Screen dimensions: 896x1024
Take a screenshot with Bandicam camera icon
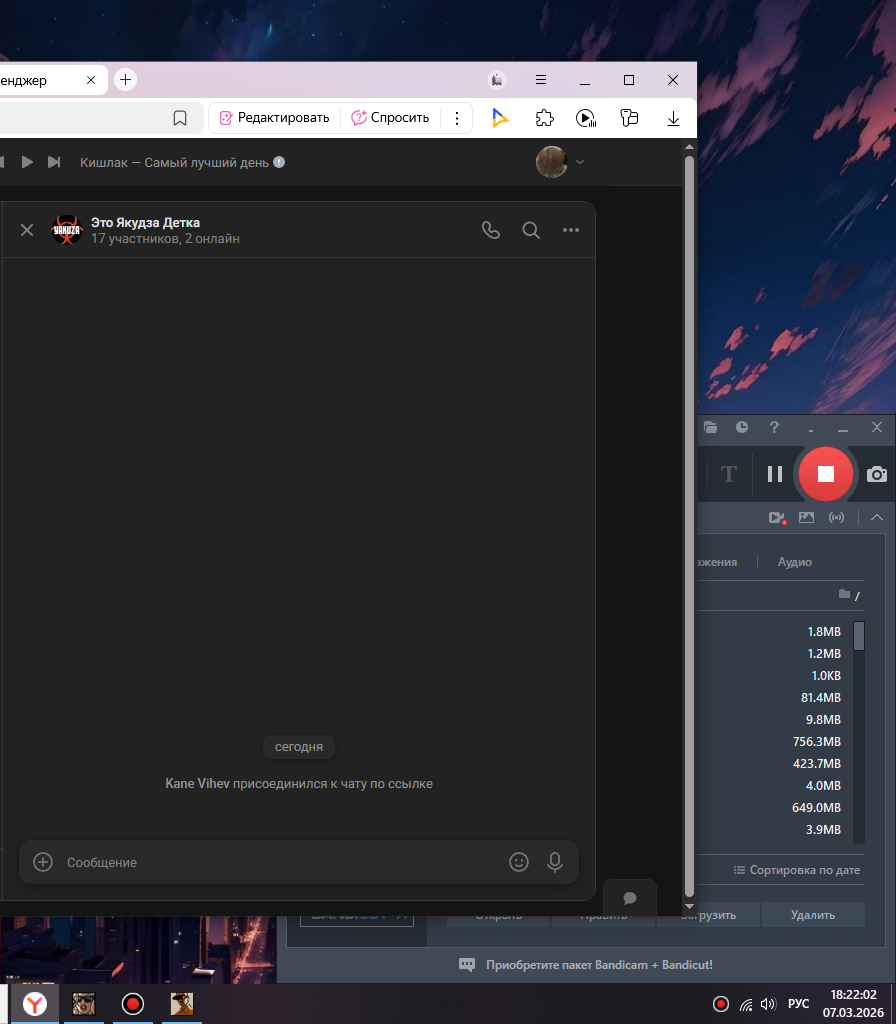877,474
